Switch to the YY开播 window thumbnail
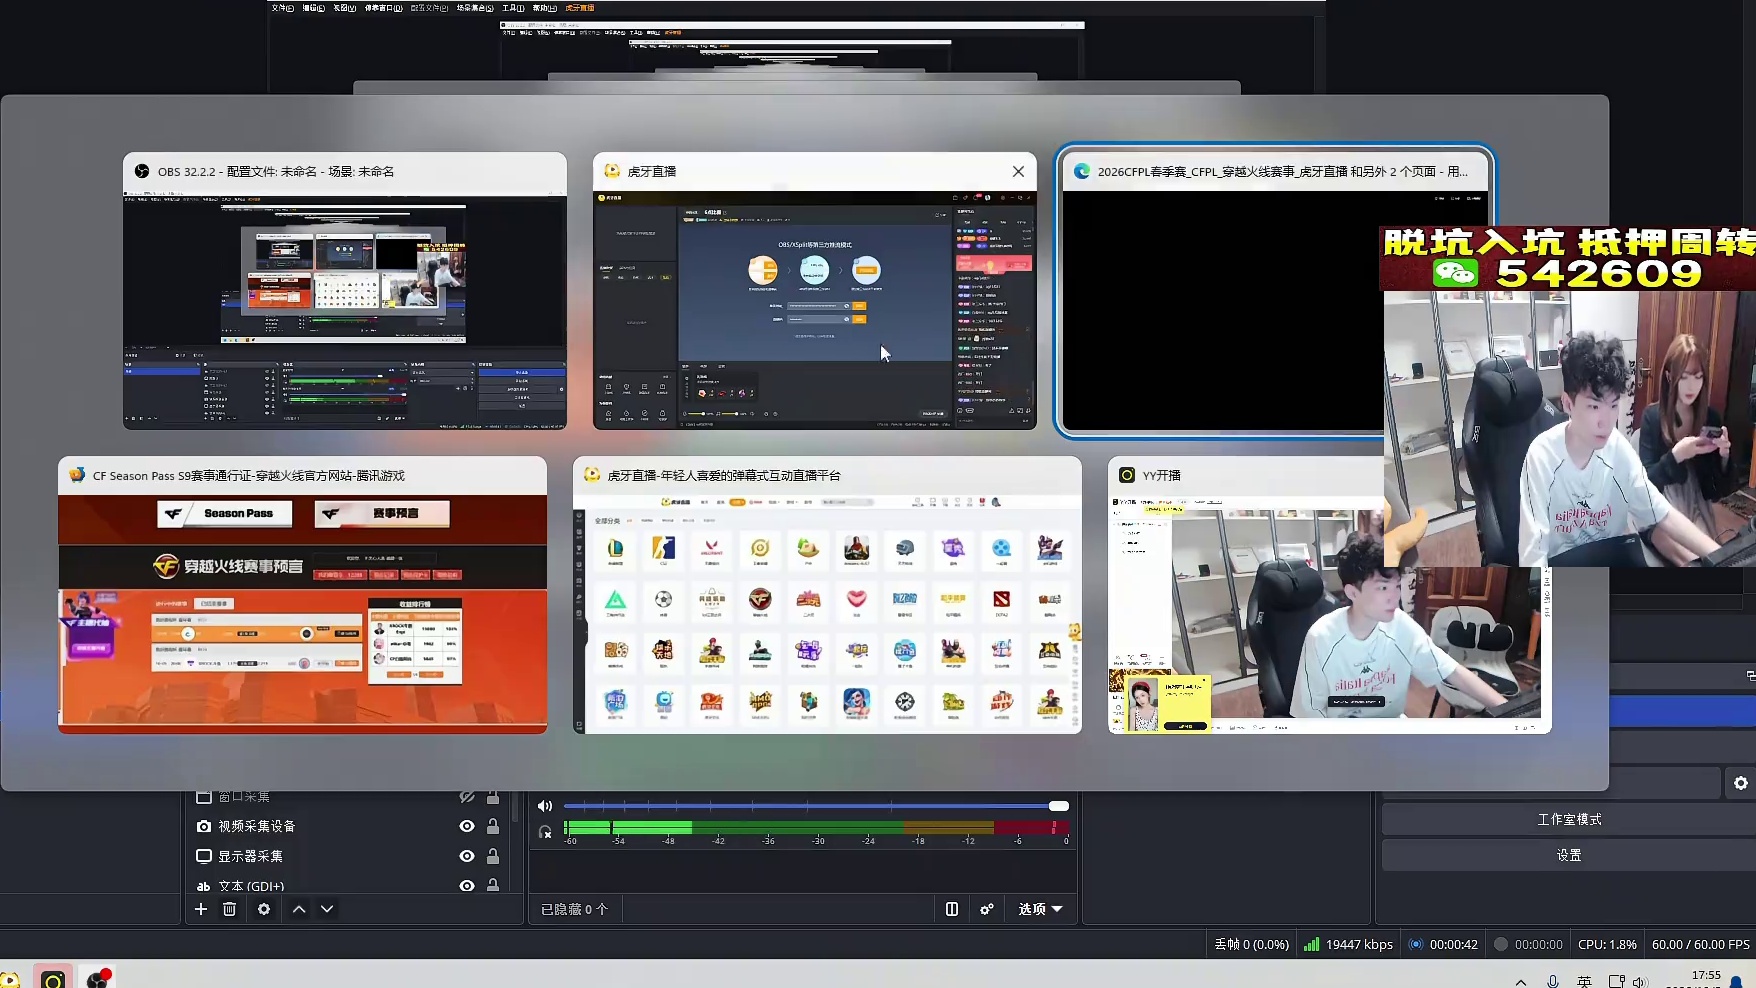 click(1330, 595)
